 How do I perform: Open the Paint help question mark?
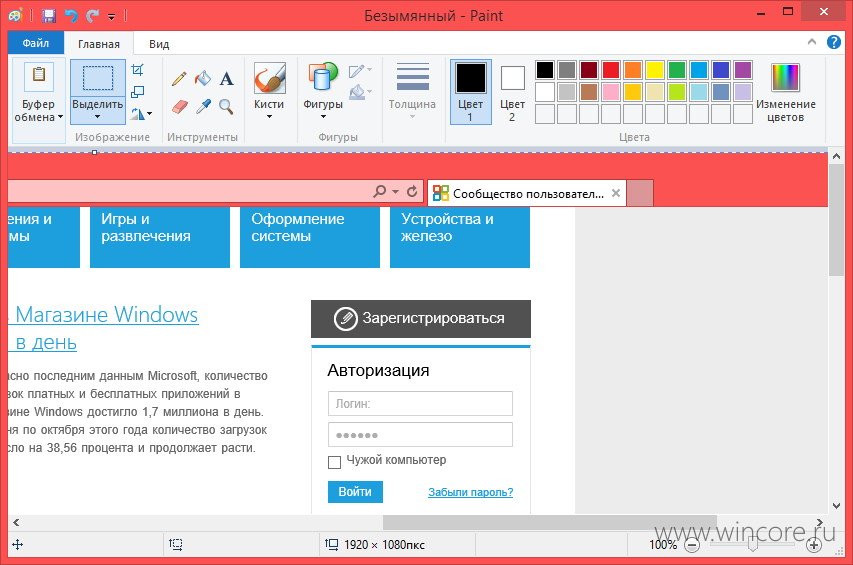(x=833, y=42)
